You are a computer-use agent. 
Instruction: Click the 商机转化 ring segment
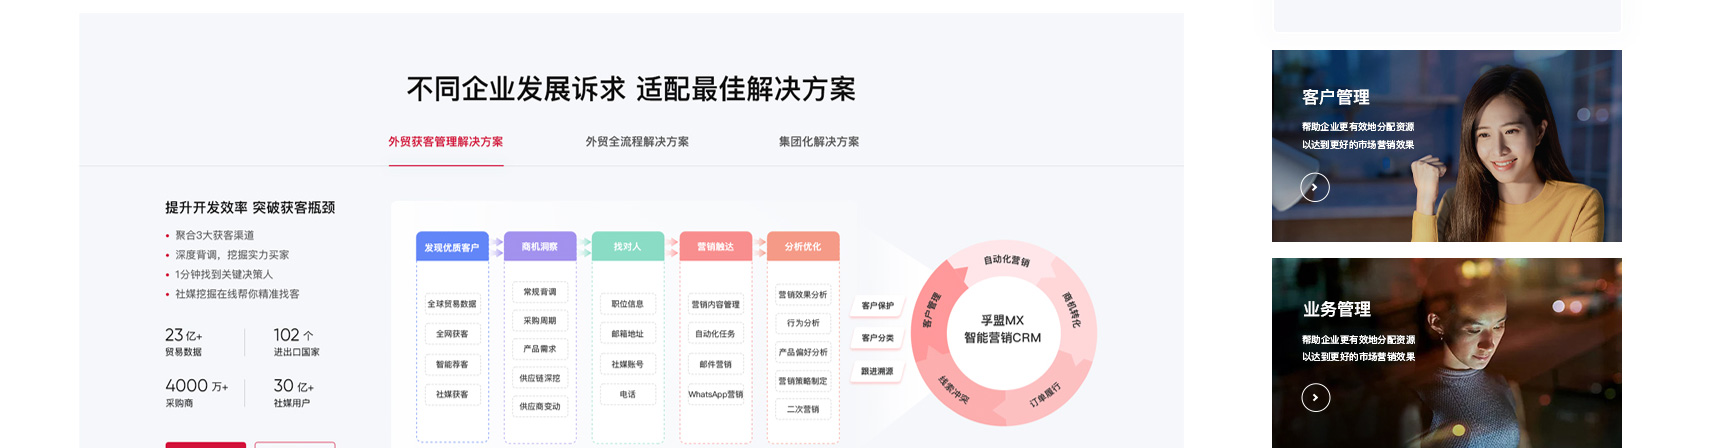(1071, 310)
